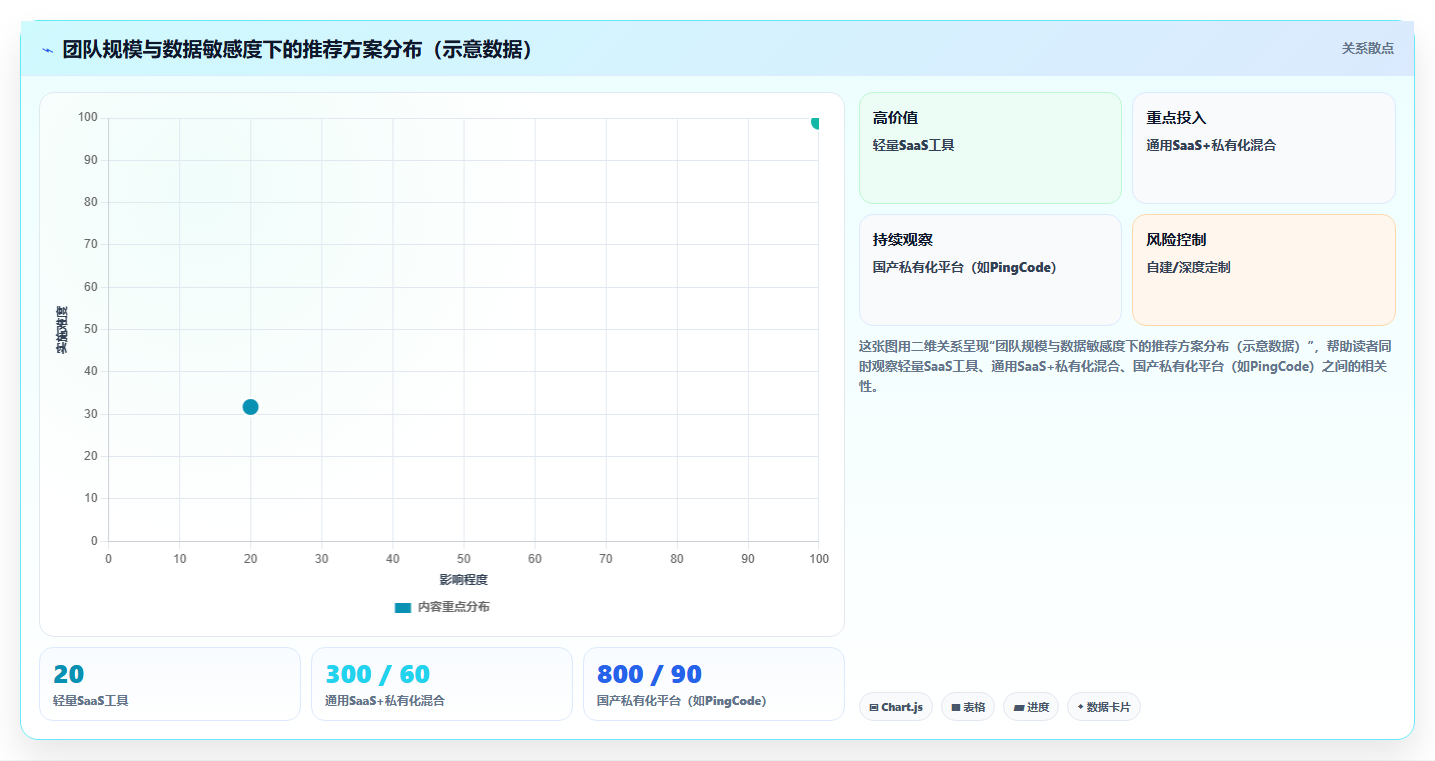Click the 内容重点分布 legend label

point(453,607)
